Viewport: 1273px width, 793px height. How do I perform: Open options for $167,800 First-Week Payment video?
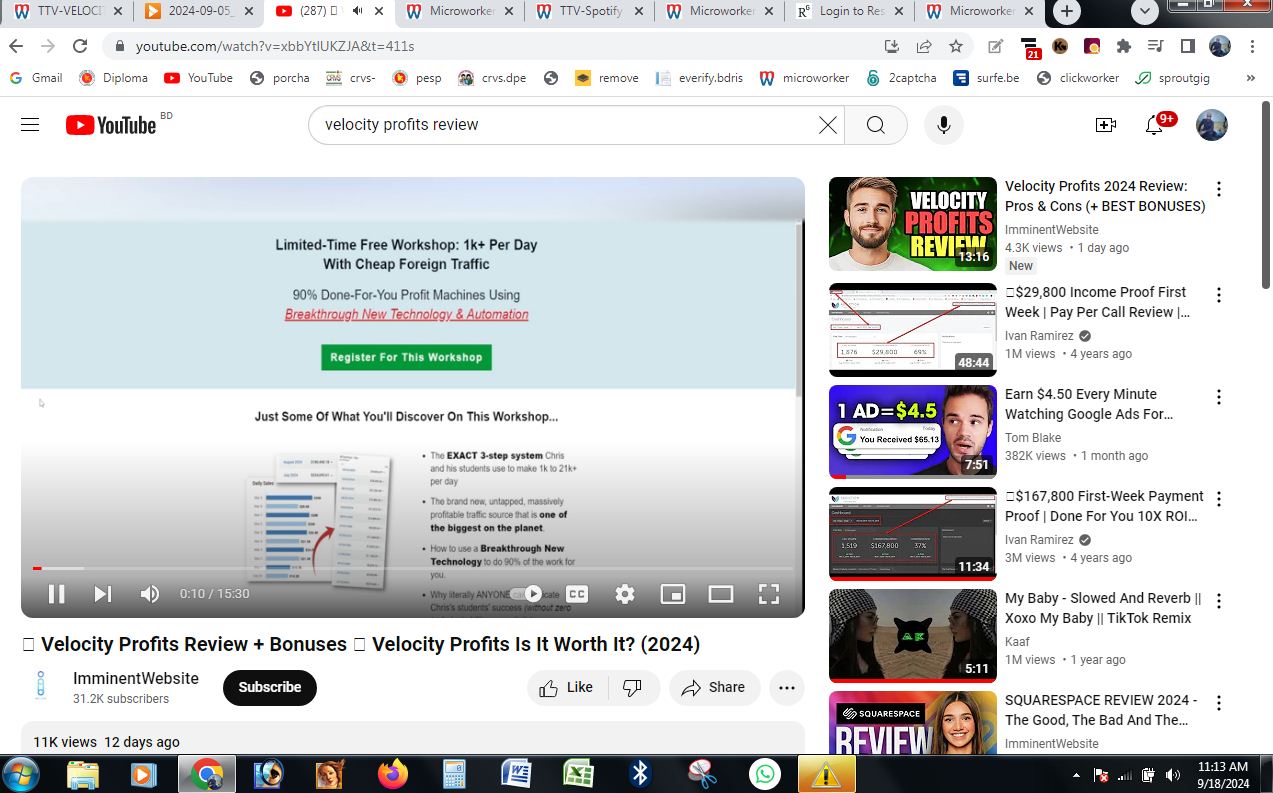pyautogui.click(x=1219, y=499)
